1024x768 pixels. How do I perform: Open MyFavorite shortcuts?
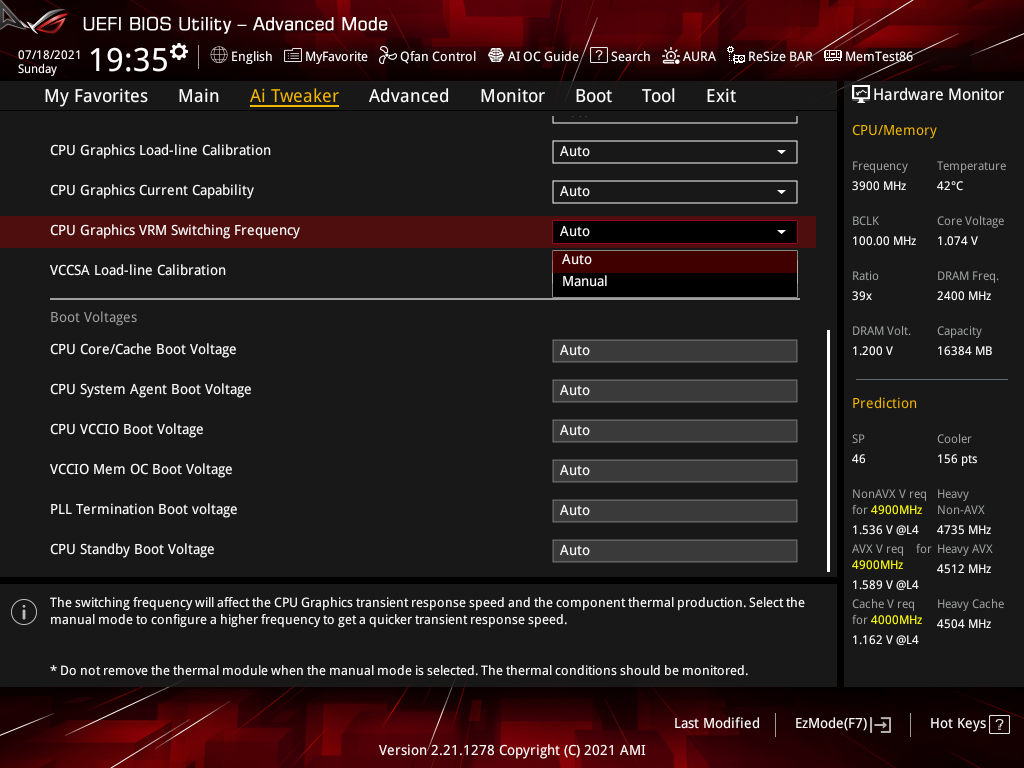coord(326,56)
